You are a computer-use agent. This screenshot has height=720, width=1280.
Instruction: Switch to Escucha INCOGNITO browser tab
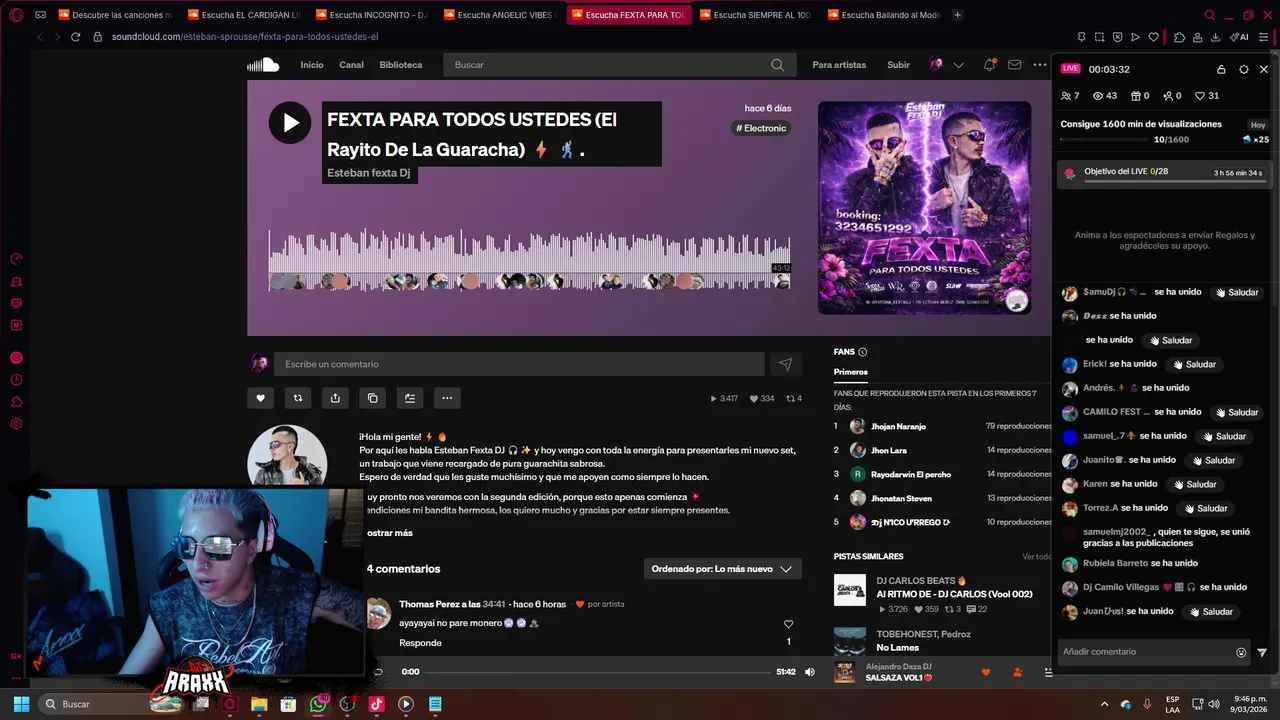point(371,15)
